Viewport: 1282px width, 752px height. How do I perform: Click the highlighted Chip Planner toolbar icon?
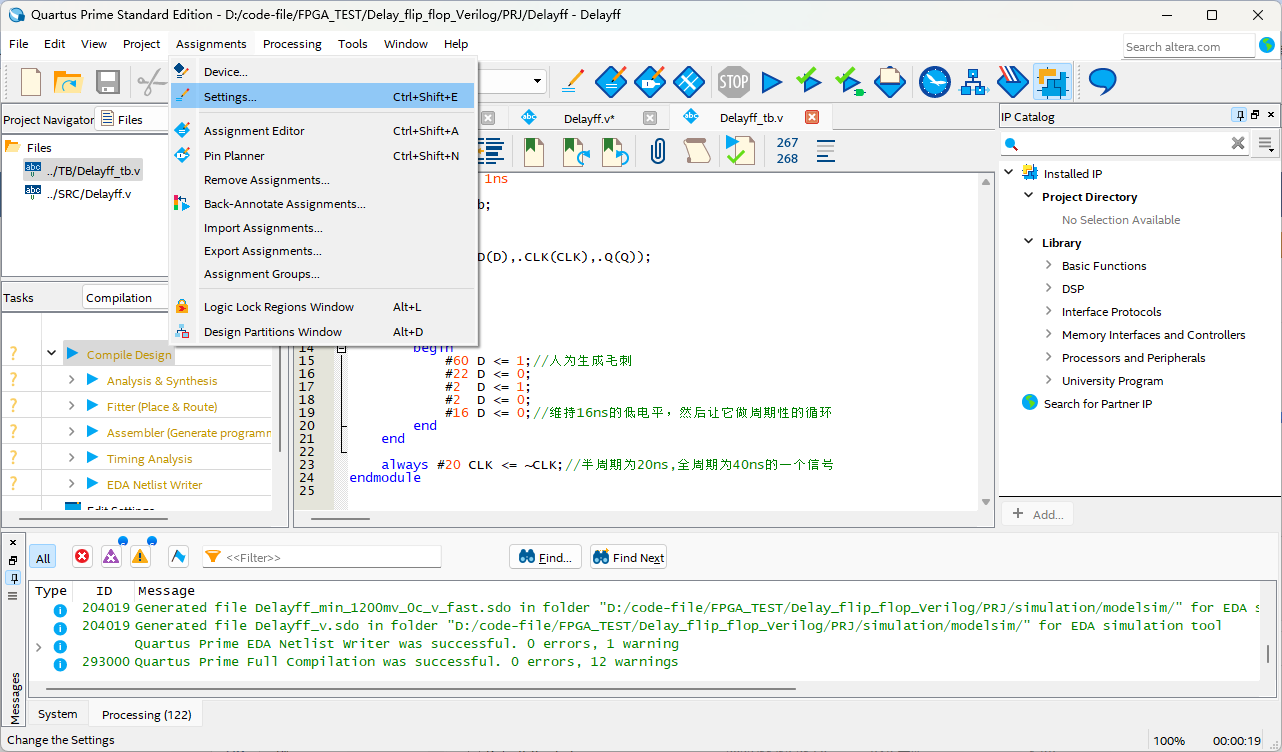(1052, 82)
